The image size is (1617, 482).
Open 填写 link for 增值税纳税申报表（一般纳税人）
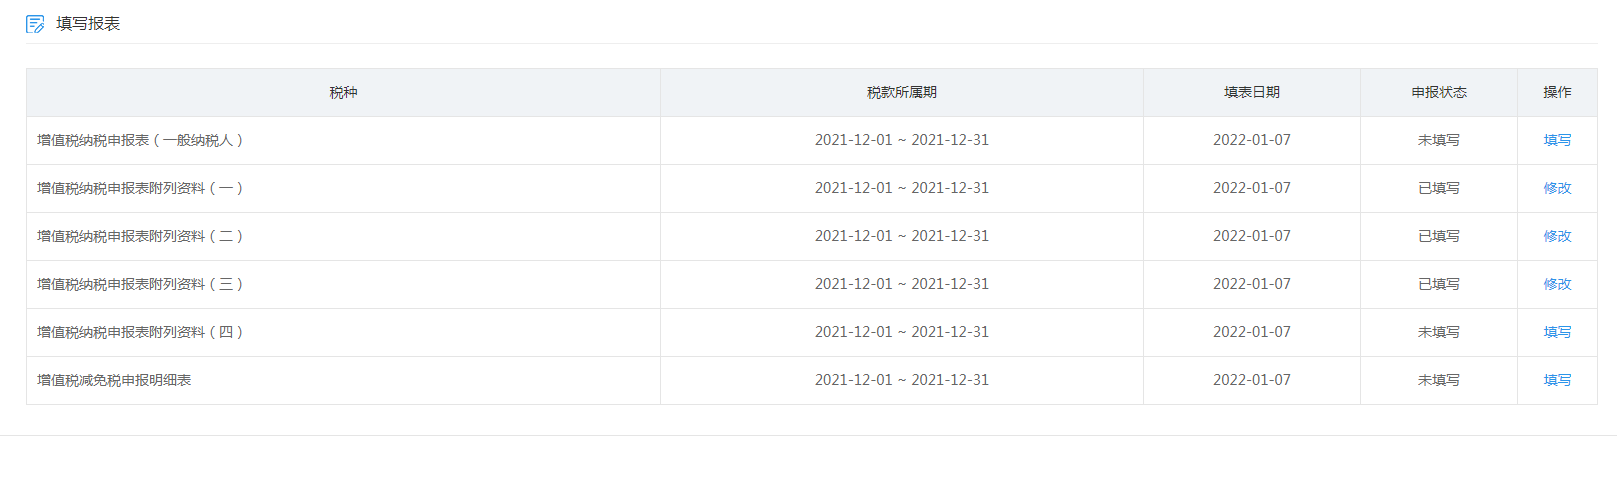coord(1557,140)
